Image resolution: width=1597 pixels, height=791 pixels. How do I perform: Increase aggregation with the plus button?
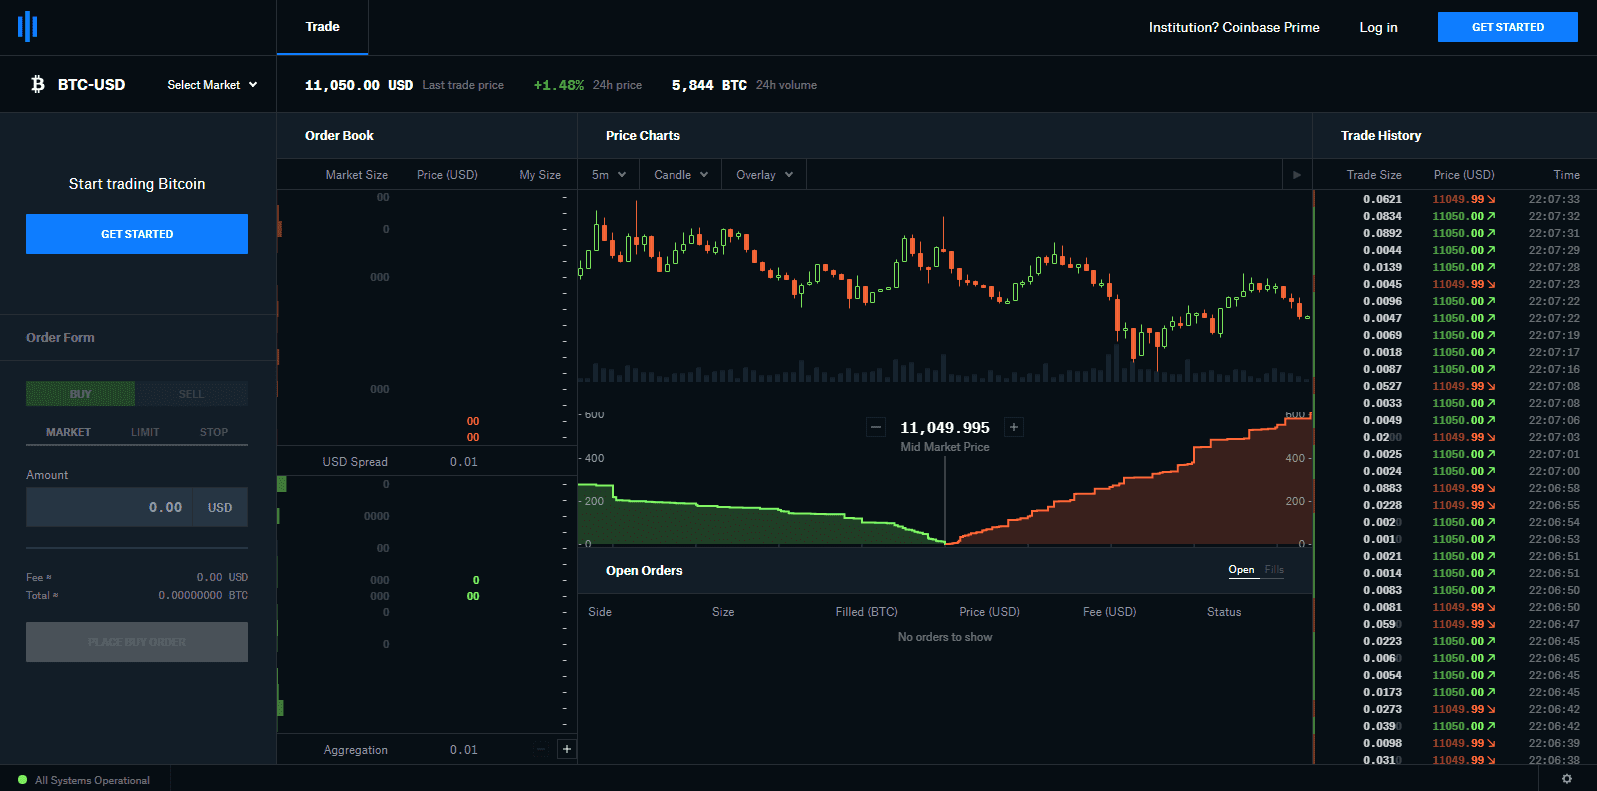pyautogui.click(x=567, y=749)
